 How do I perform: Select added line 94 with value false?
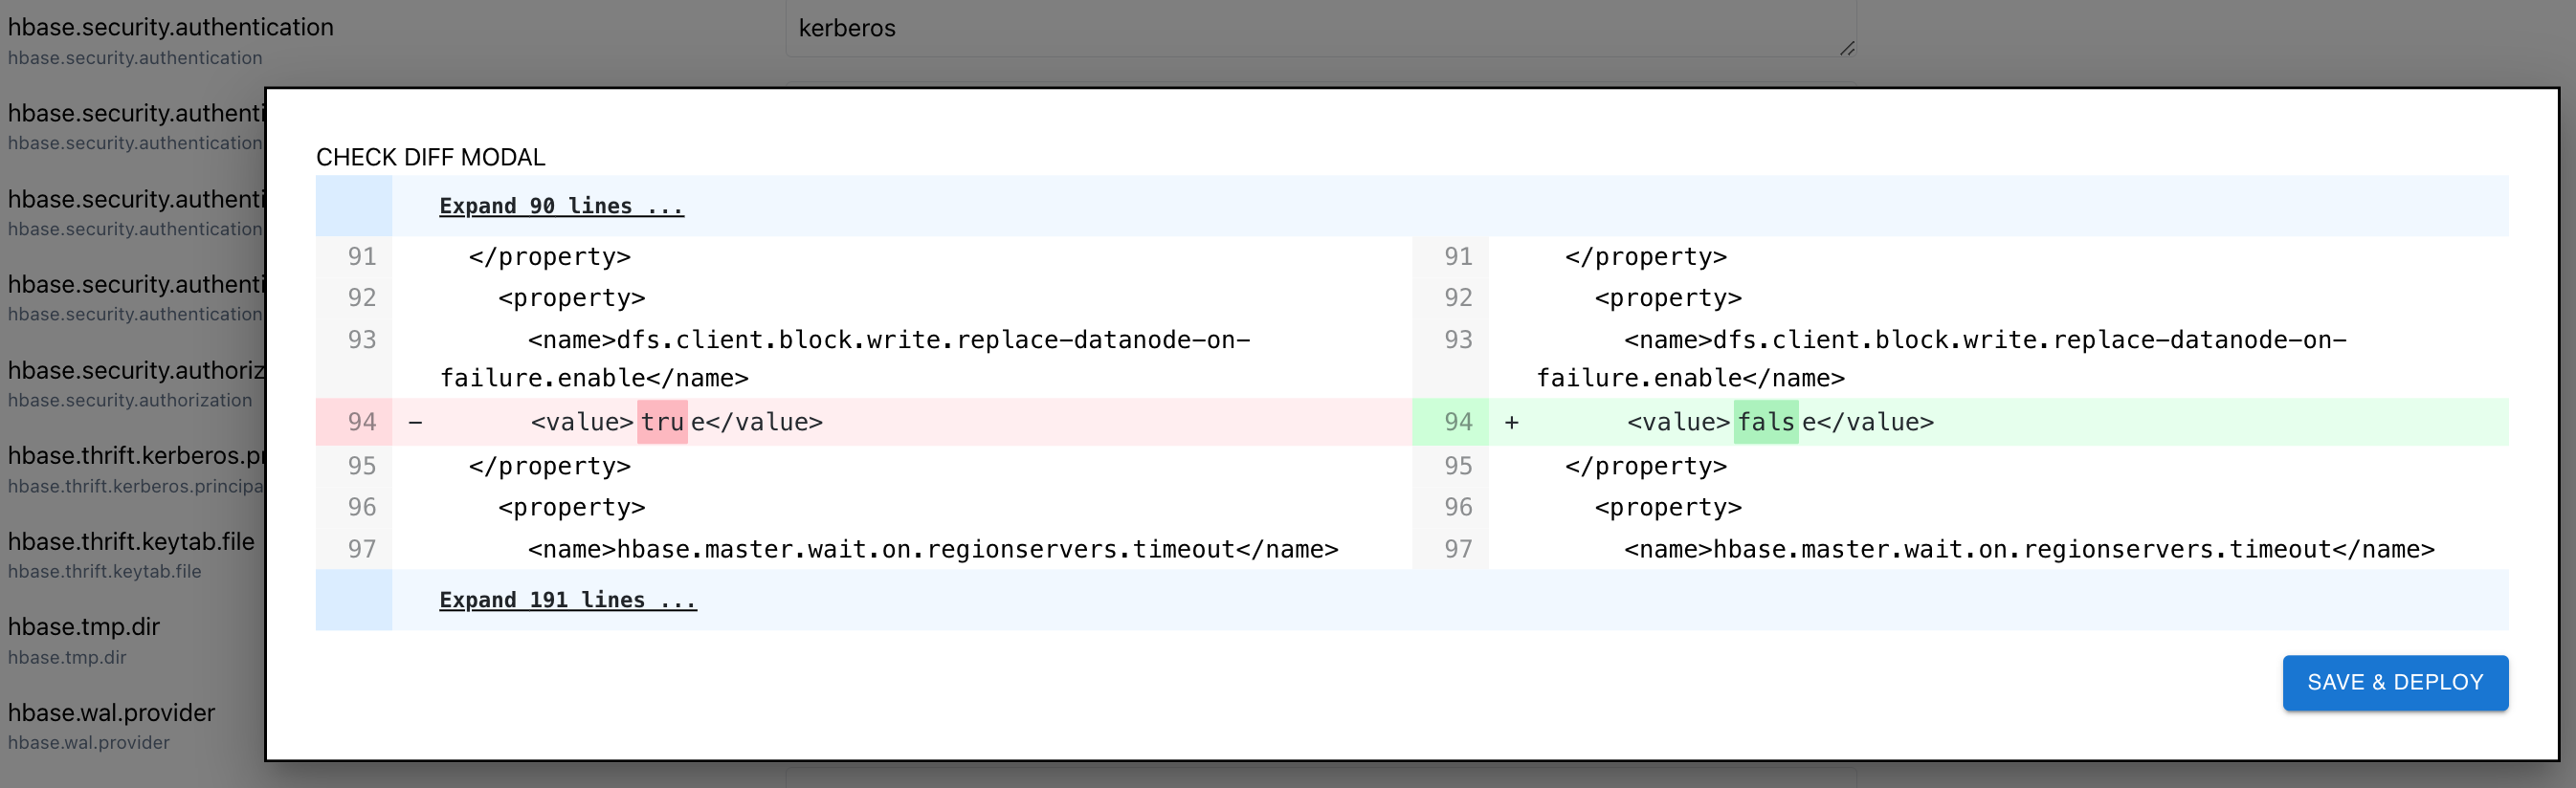(x=1959, y=422)
